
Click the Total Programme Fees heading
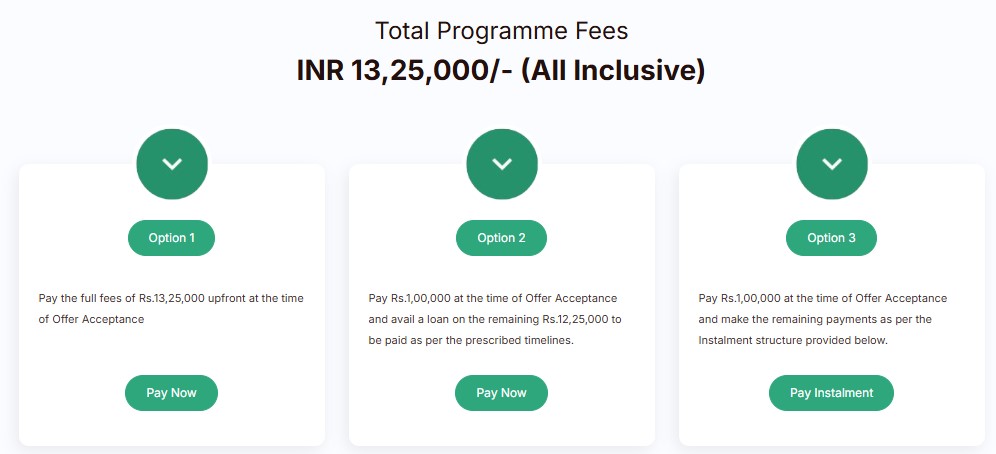[x=500, y=30]
